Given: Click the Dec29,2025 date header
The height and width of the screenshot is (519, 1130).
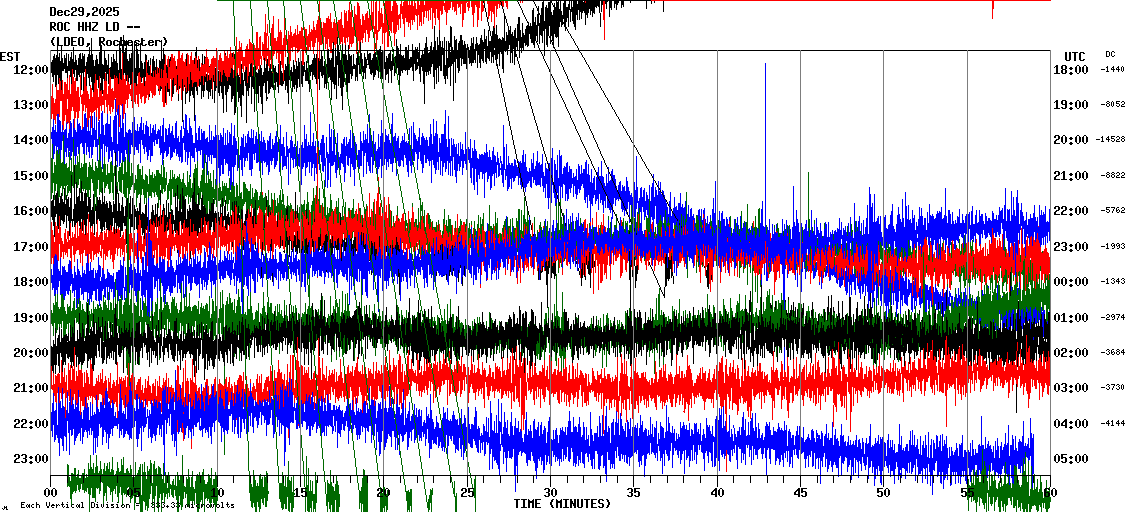Looking at the screenshot, I should [x=83, y=12].
